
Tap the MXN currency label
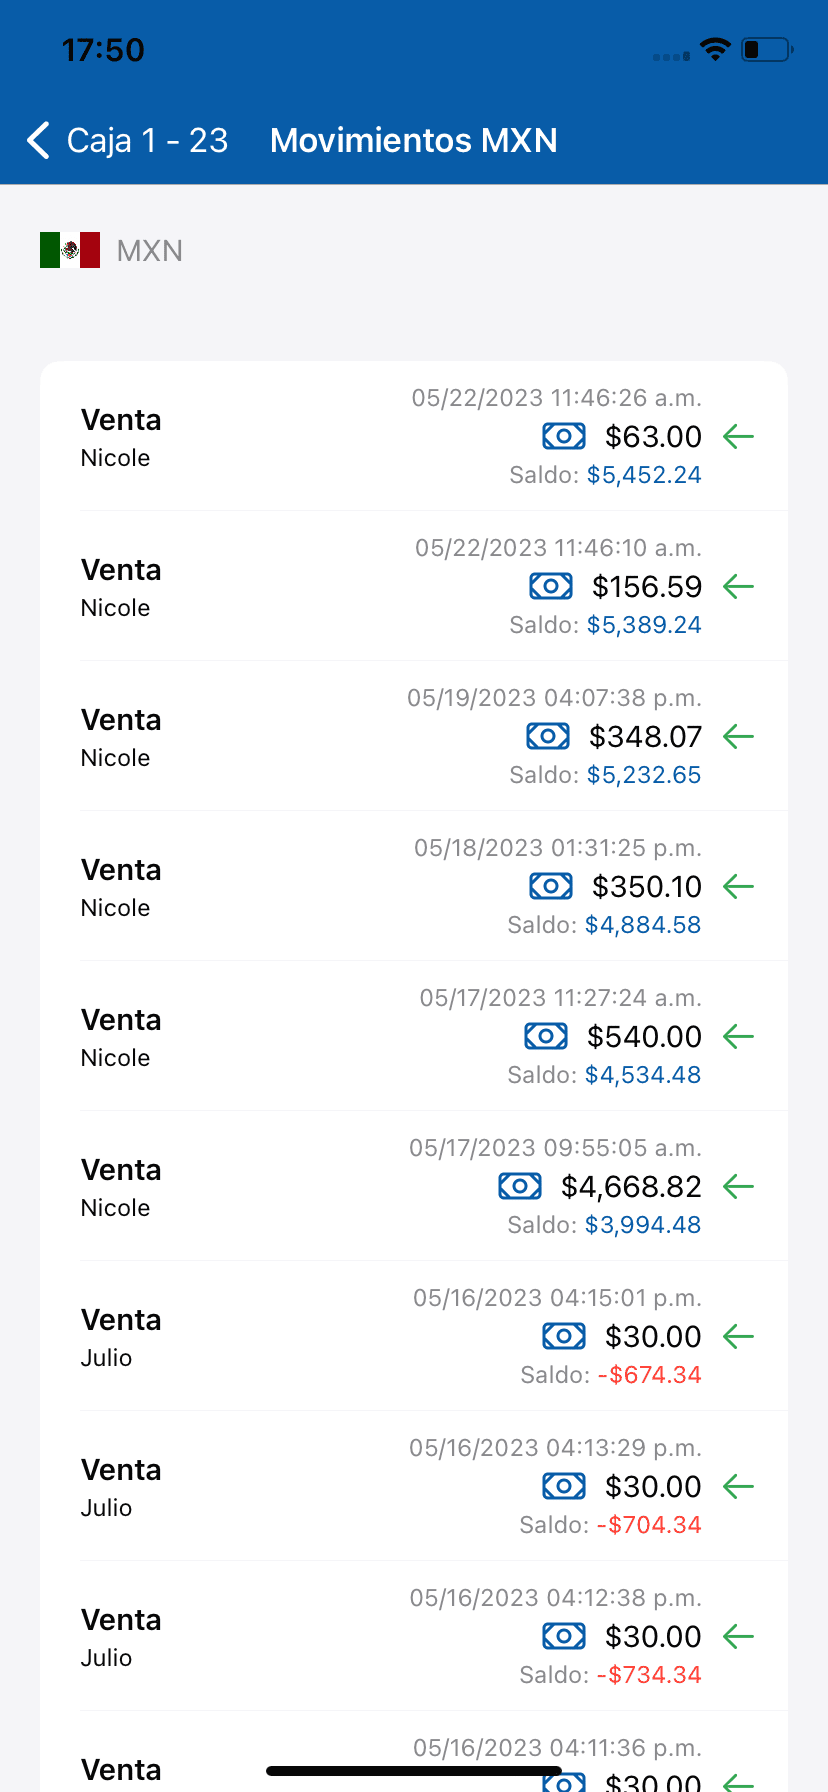tap(150, 251)
